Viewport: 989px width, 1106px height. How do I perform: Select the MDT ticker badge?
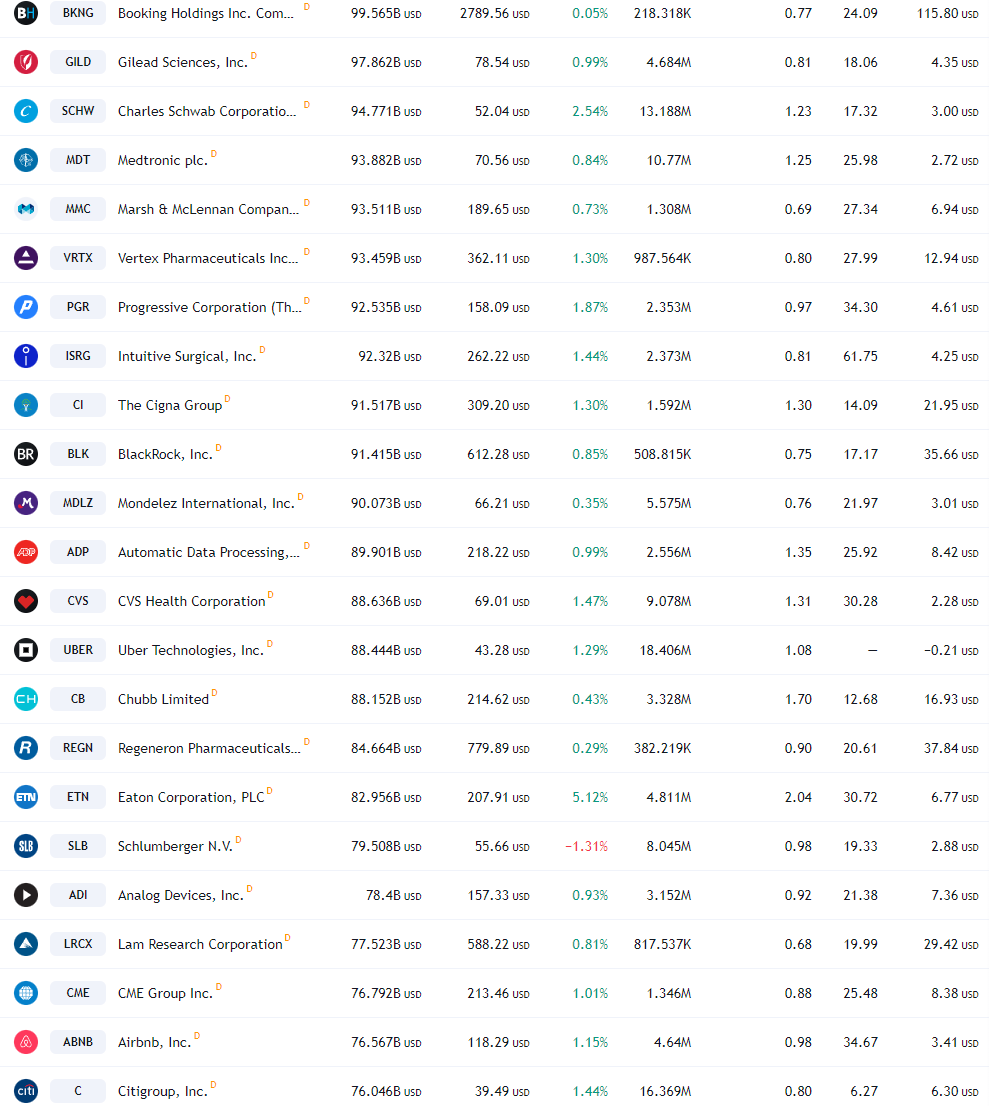pos(78,160)
